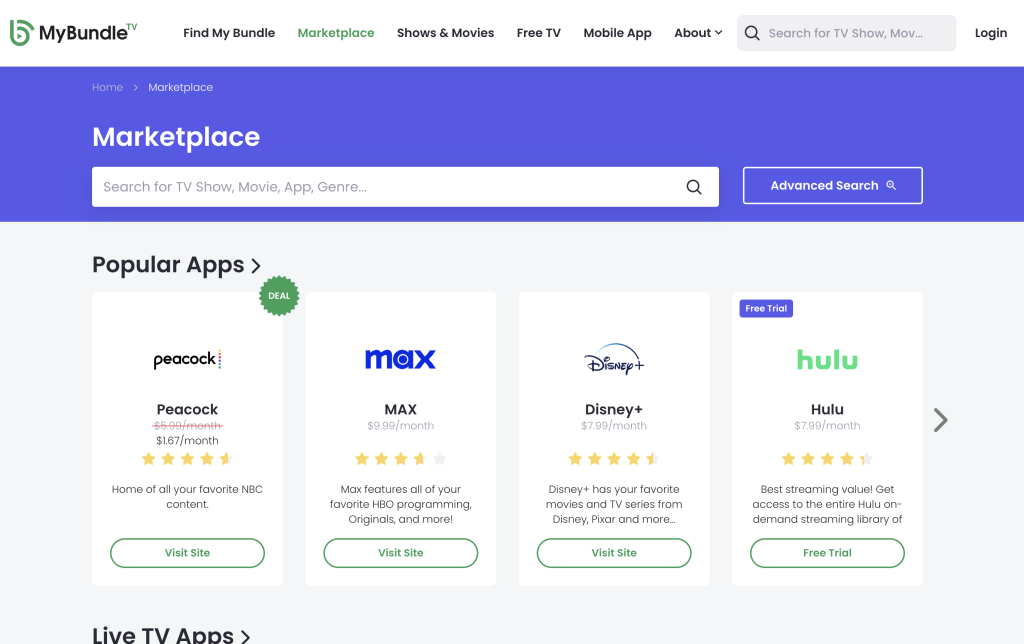Expand Live TV Apps section via chevron
Image resolution: width=1024 pixels, height=644 pixels.
click(x=246, y=637)
